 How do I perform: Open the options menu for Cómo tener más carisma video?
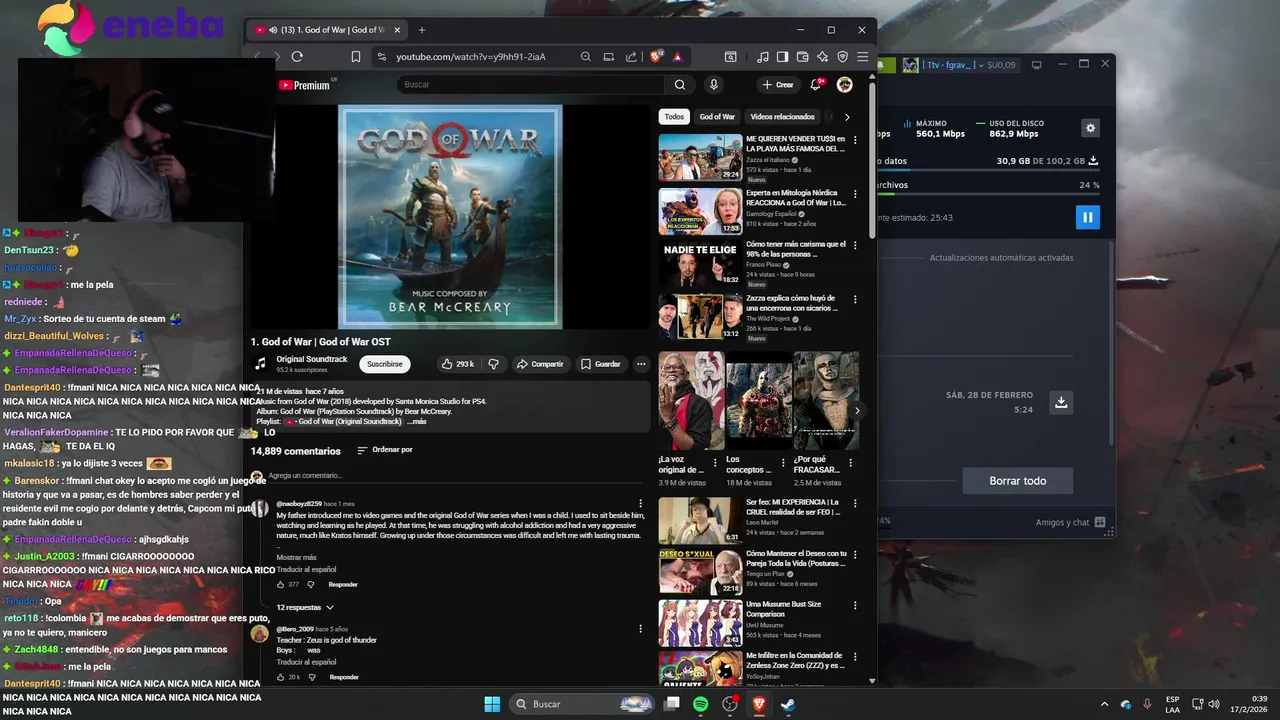click(x=856, y=246)
